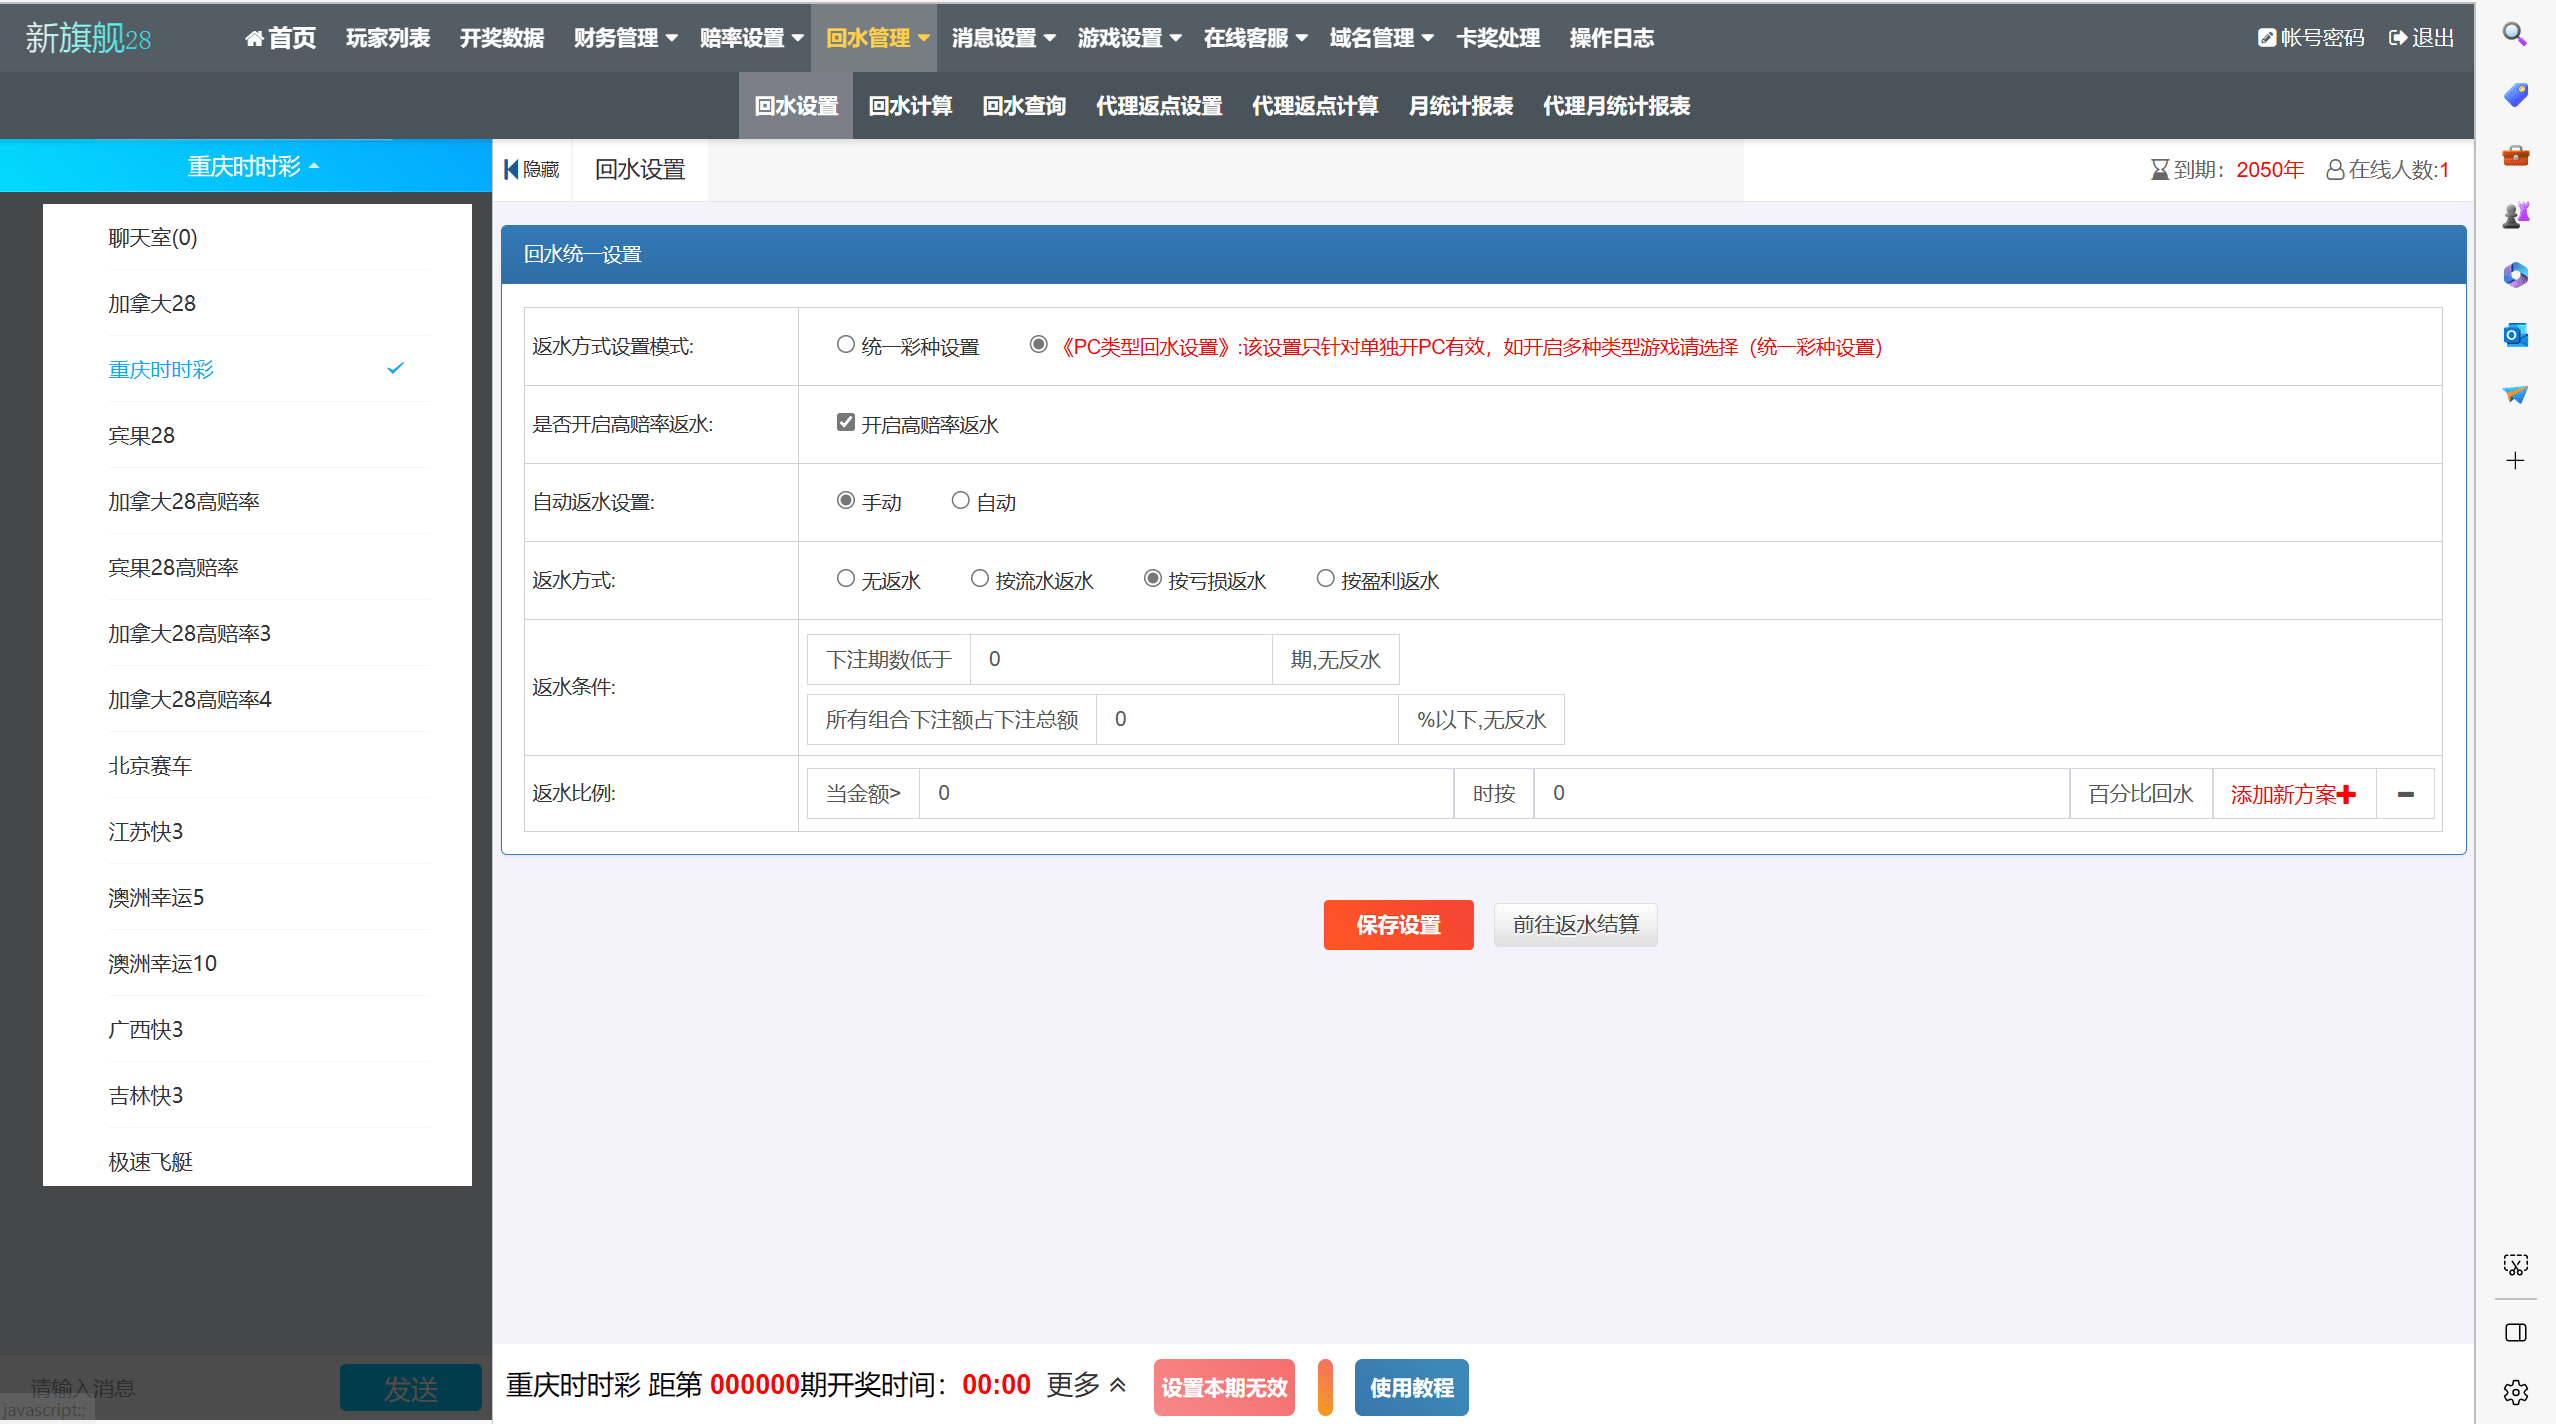
Task: Open 卡奖处理 menu item
Action: (x=1497, y=38)
